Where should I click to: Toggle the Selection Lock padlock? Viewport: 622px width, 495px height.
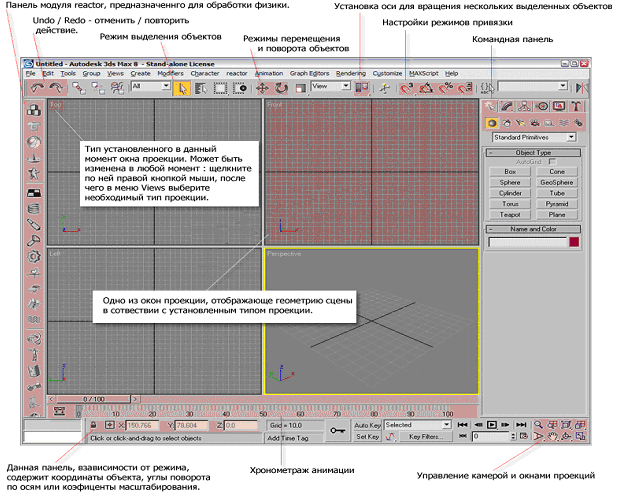click(93, 425)
